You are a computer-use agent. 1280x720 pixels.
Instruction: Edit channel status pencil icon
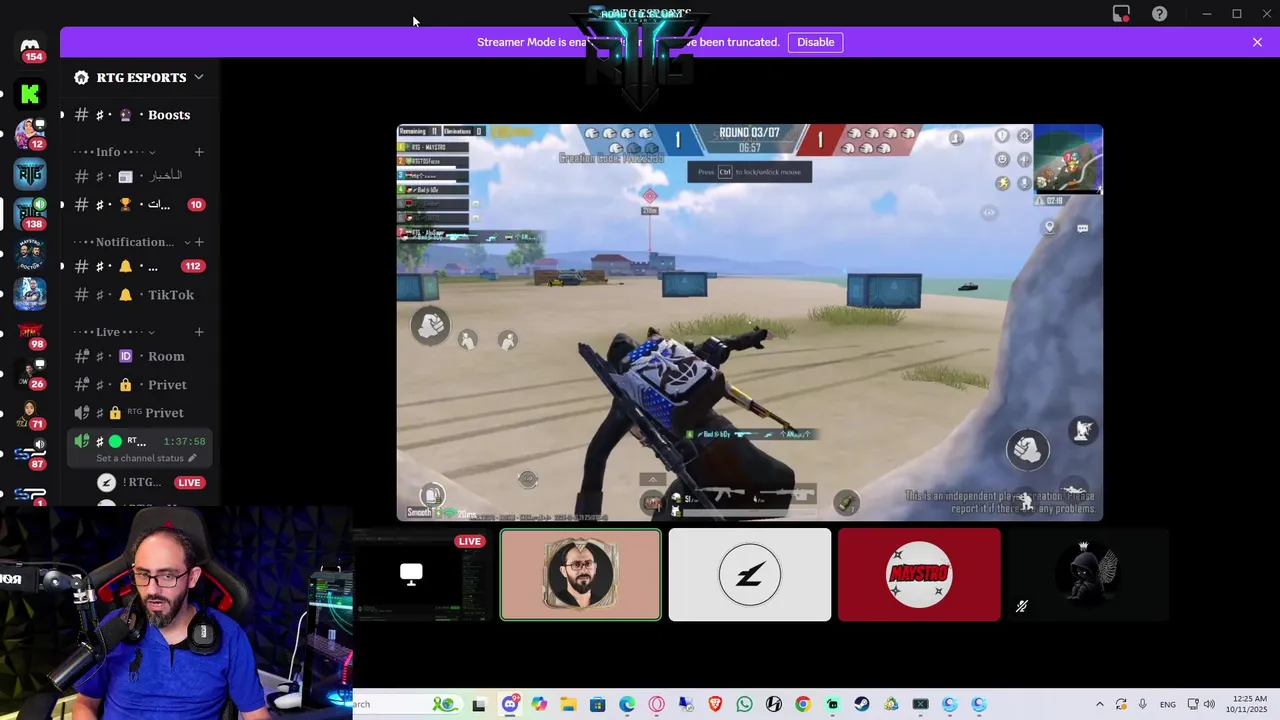(192, 458)
